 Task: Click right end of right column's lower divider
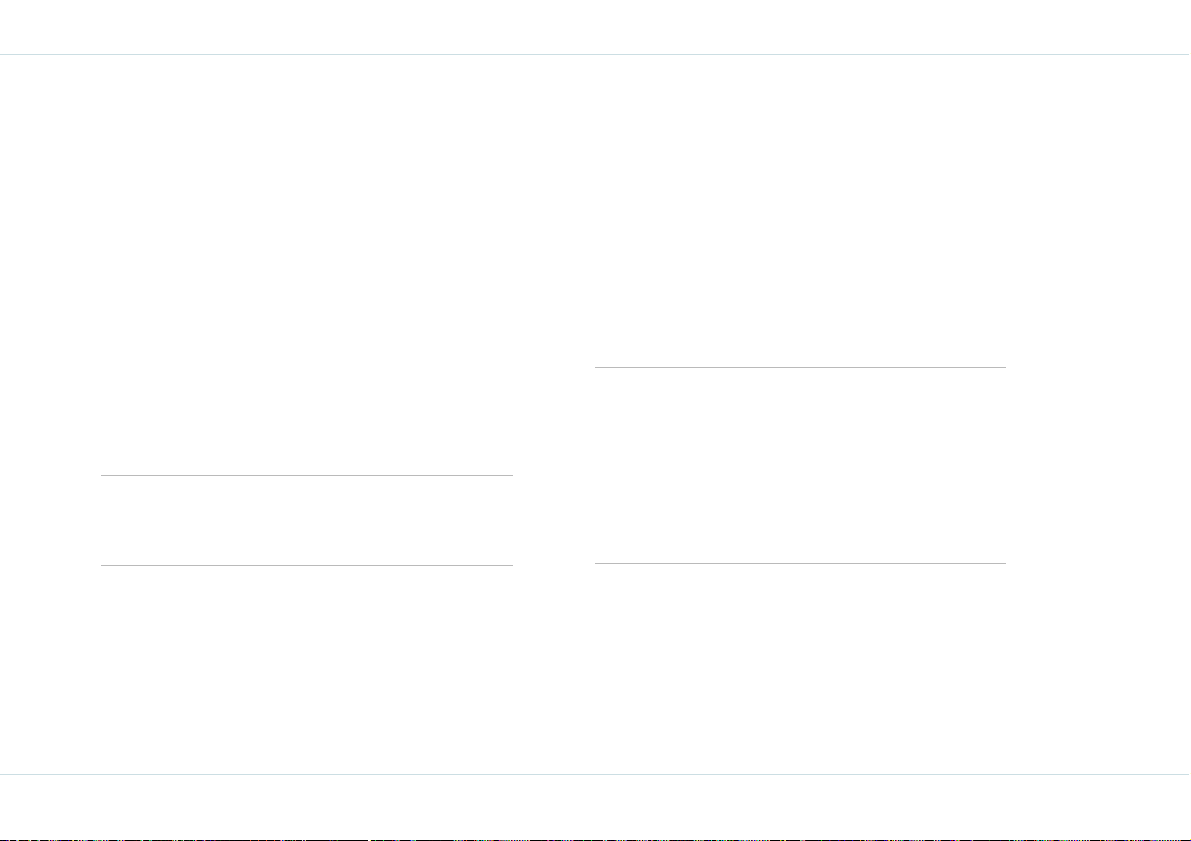pos(1005,564)
